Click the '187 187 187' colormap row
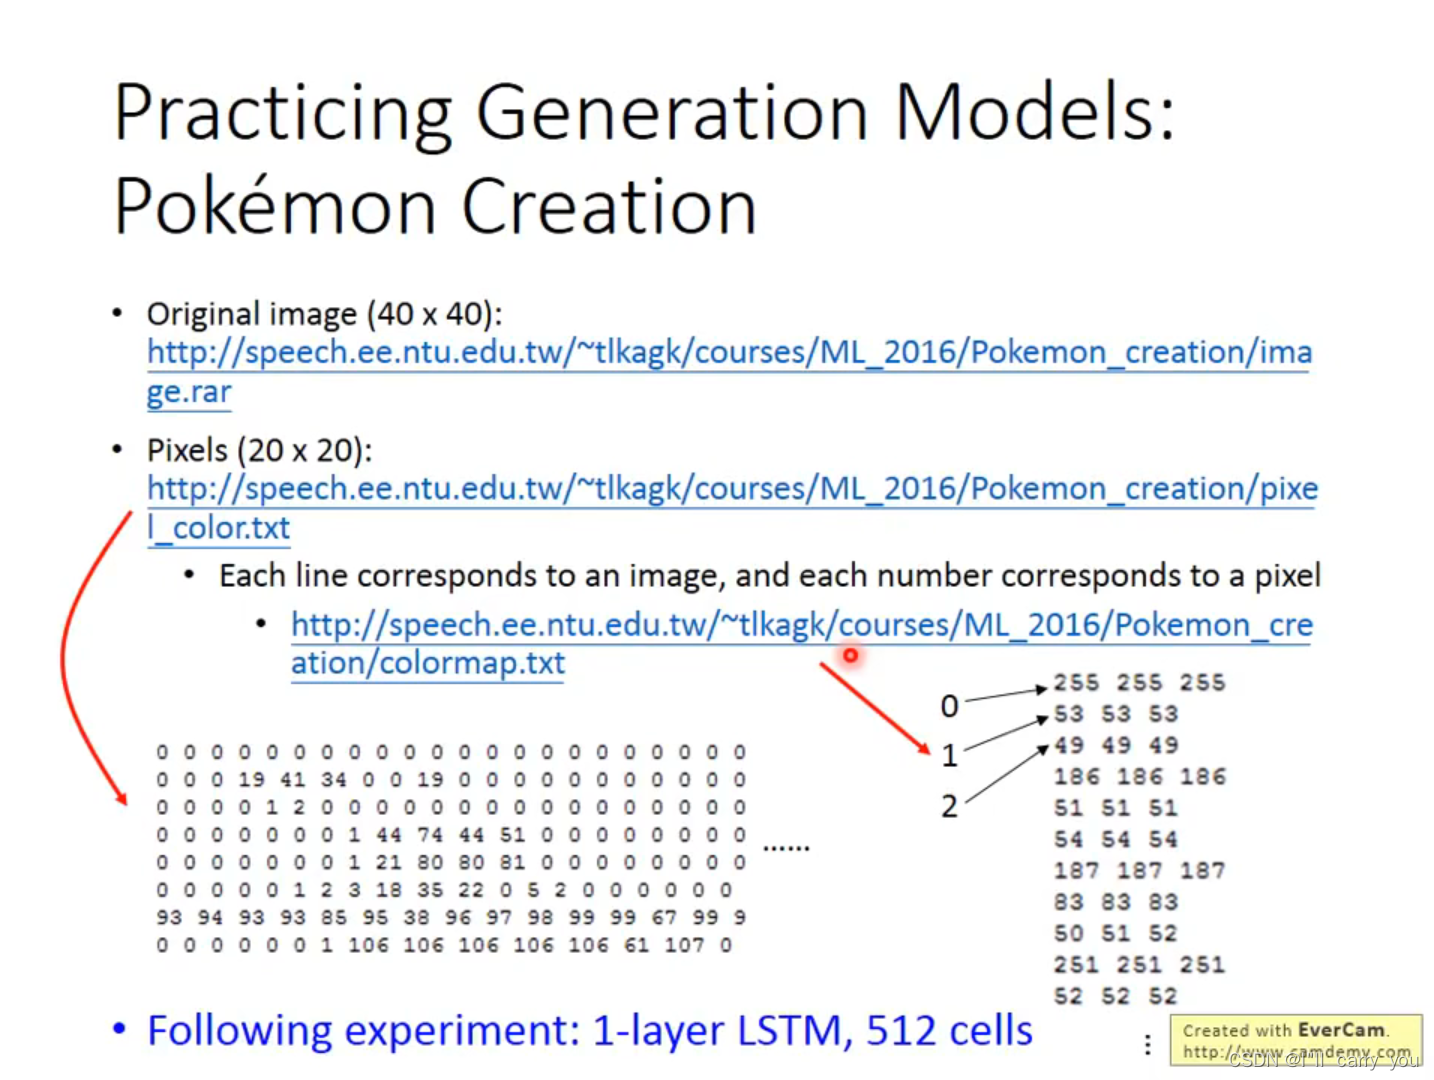This screenshot has width=1434, height=1080. 1139,871
